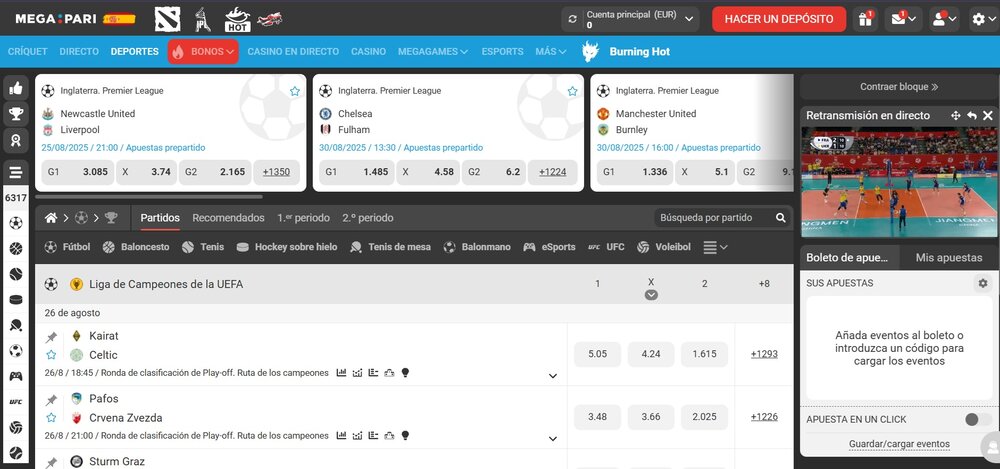Bet on Liverpool G2 odds 2.165
This screenshot has height=469, width=1000.
coord(215,172)
